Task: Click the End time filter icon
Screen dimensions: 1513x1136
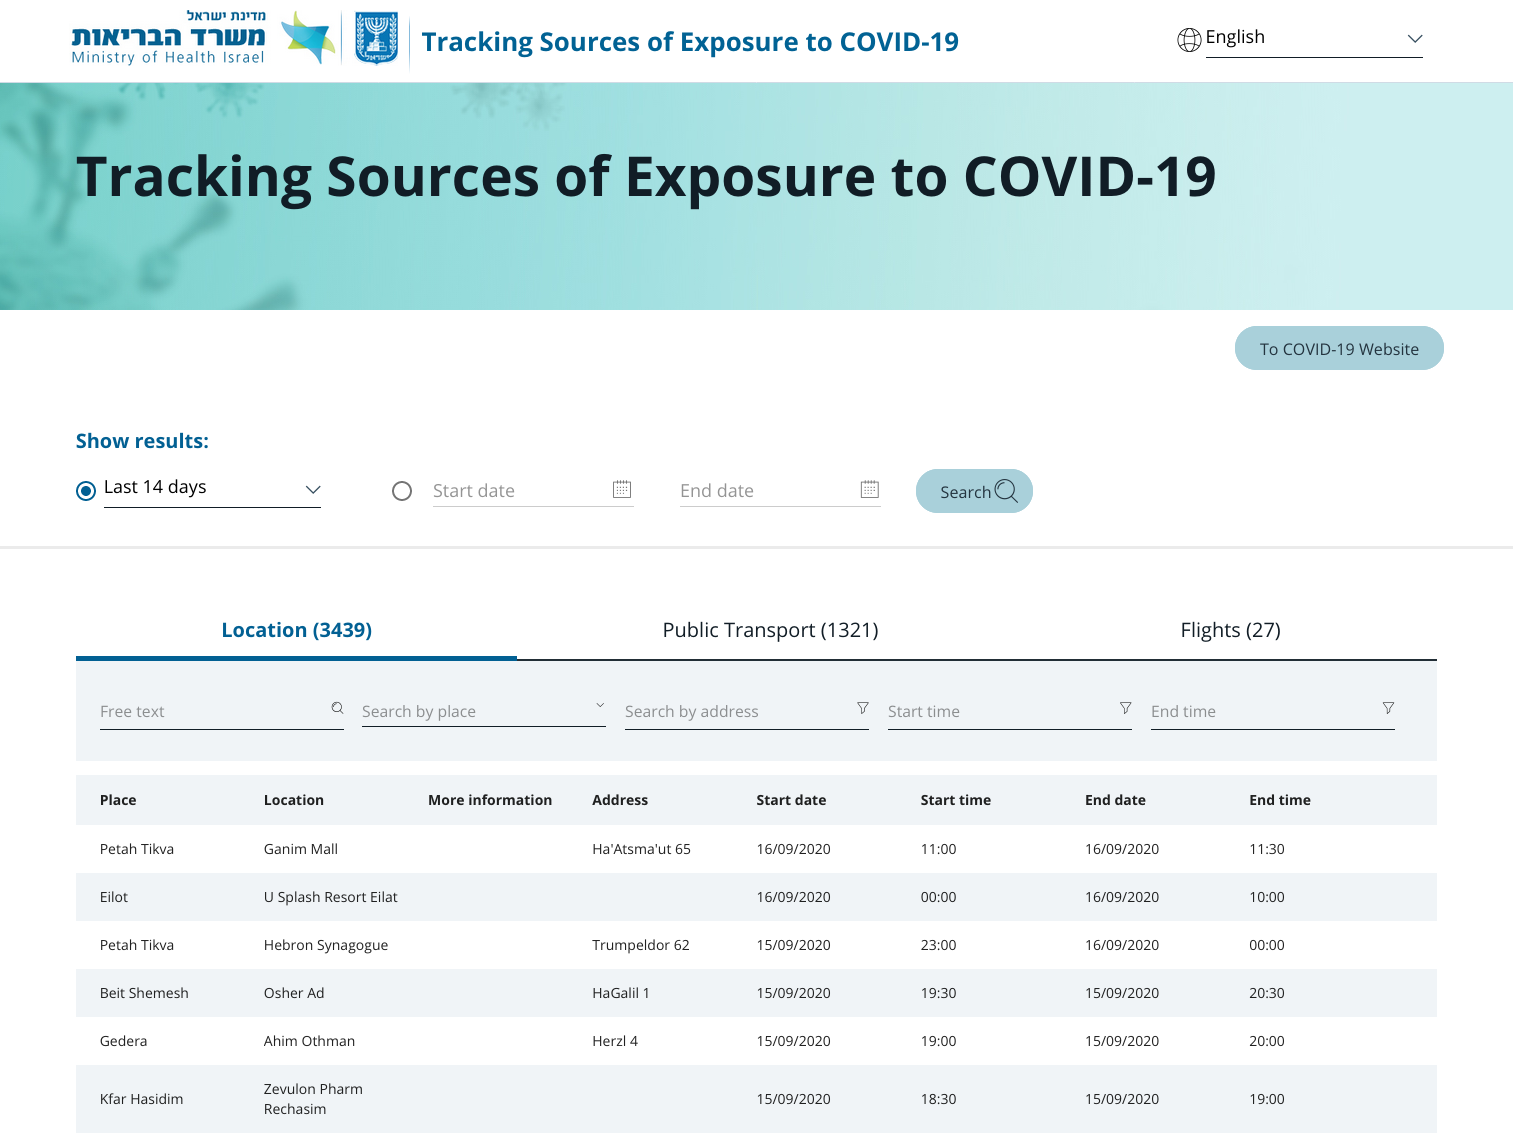Action: click(1388, 708)
